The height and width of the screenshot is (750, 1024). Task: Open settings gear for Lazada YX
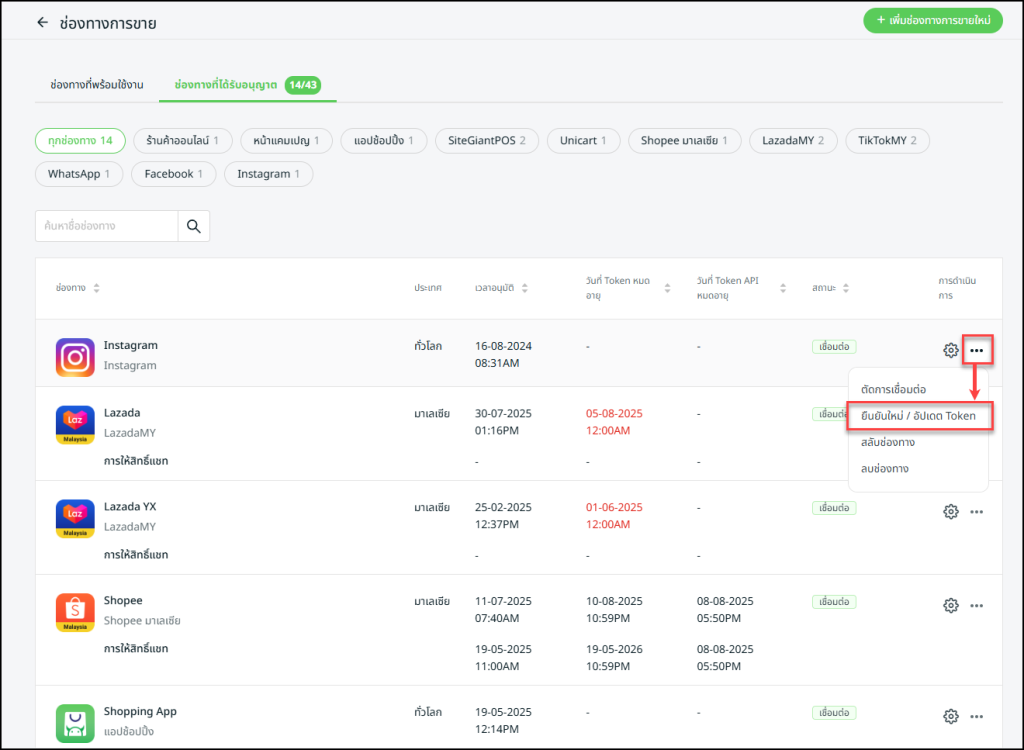pyautogui.click(x=951, y=511)
